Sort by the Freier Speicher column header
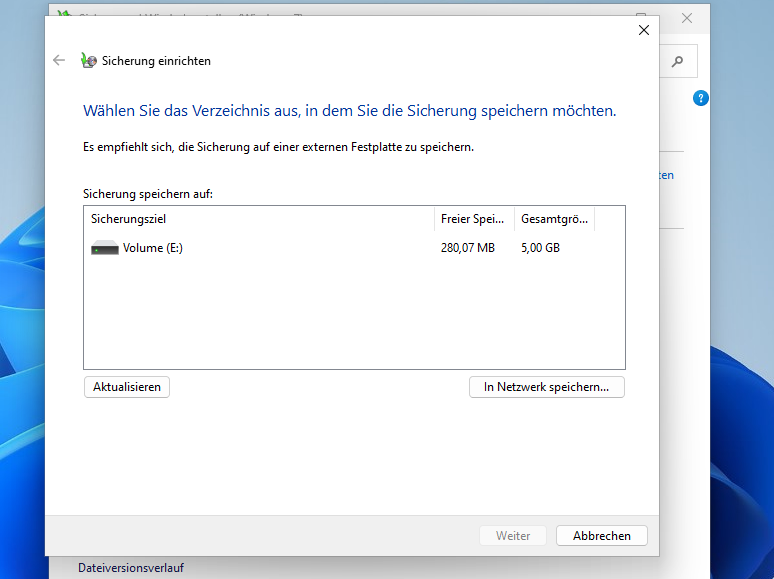The width and height of the screenshot is (774, 579). click(474, 218)
